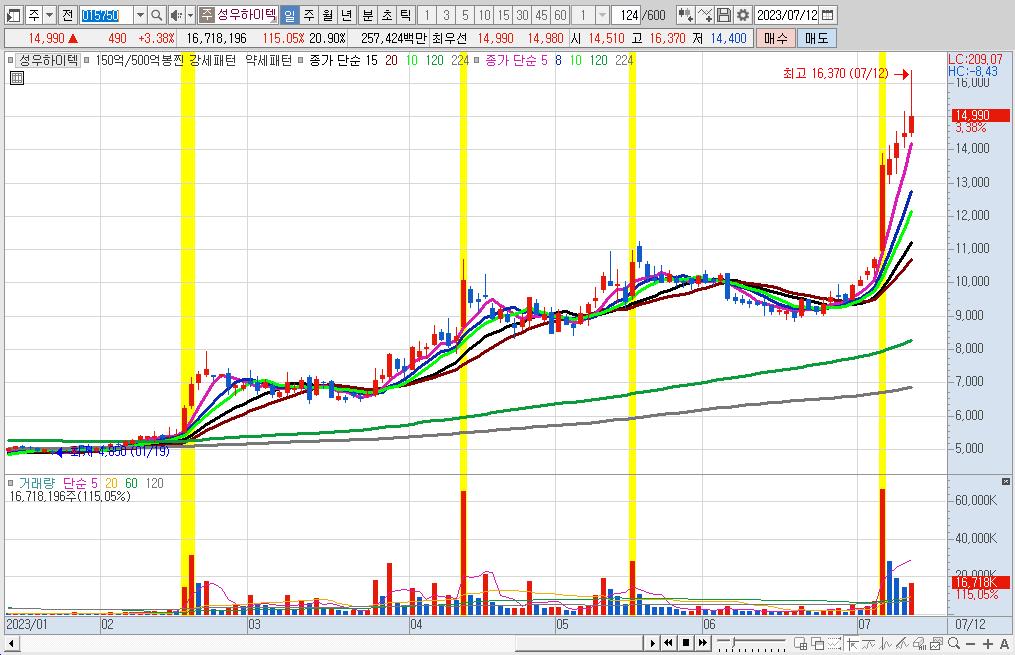The width and height of the screenshot is (1015, 655).
Task: Expand the custom interval dropdown arrow
Action: [602, 15]
